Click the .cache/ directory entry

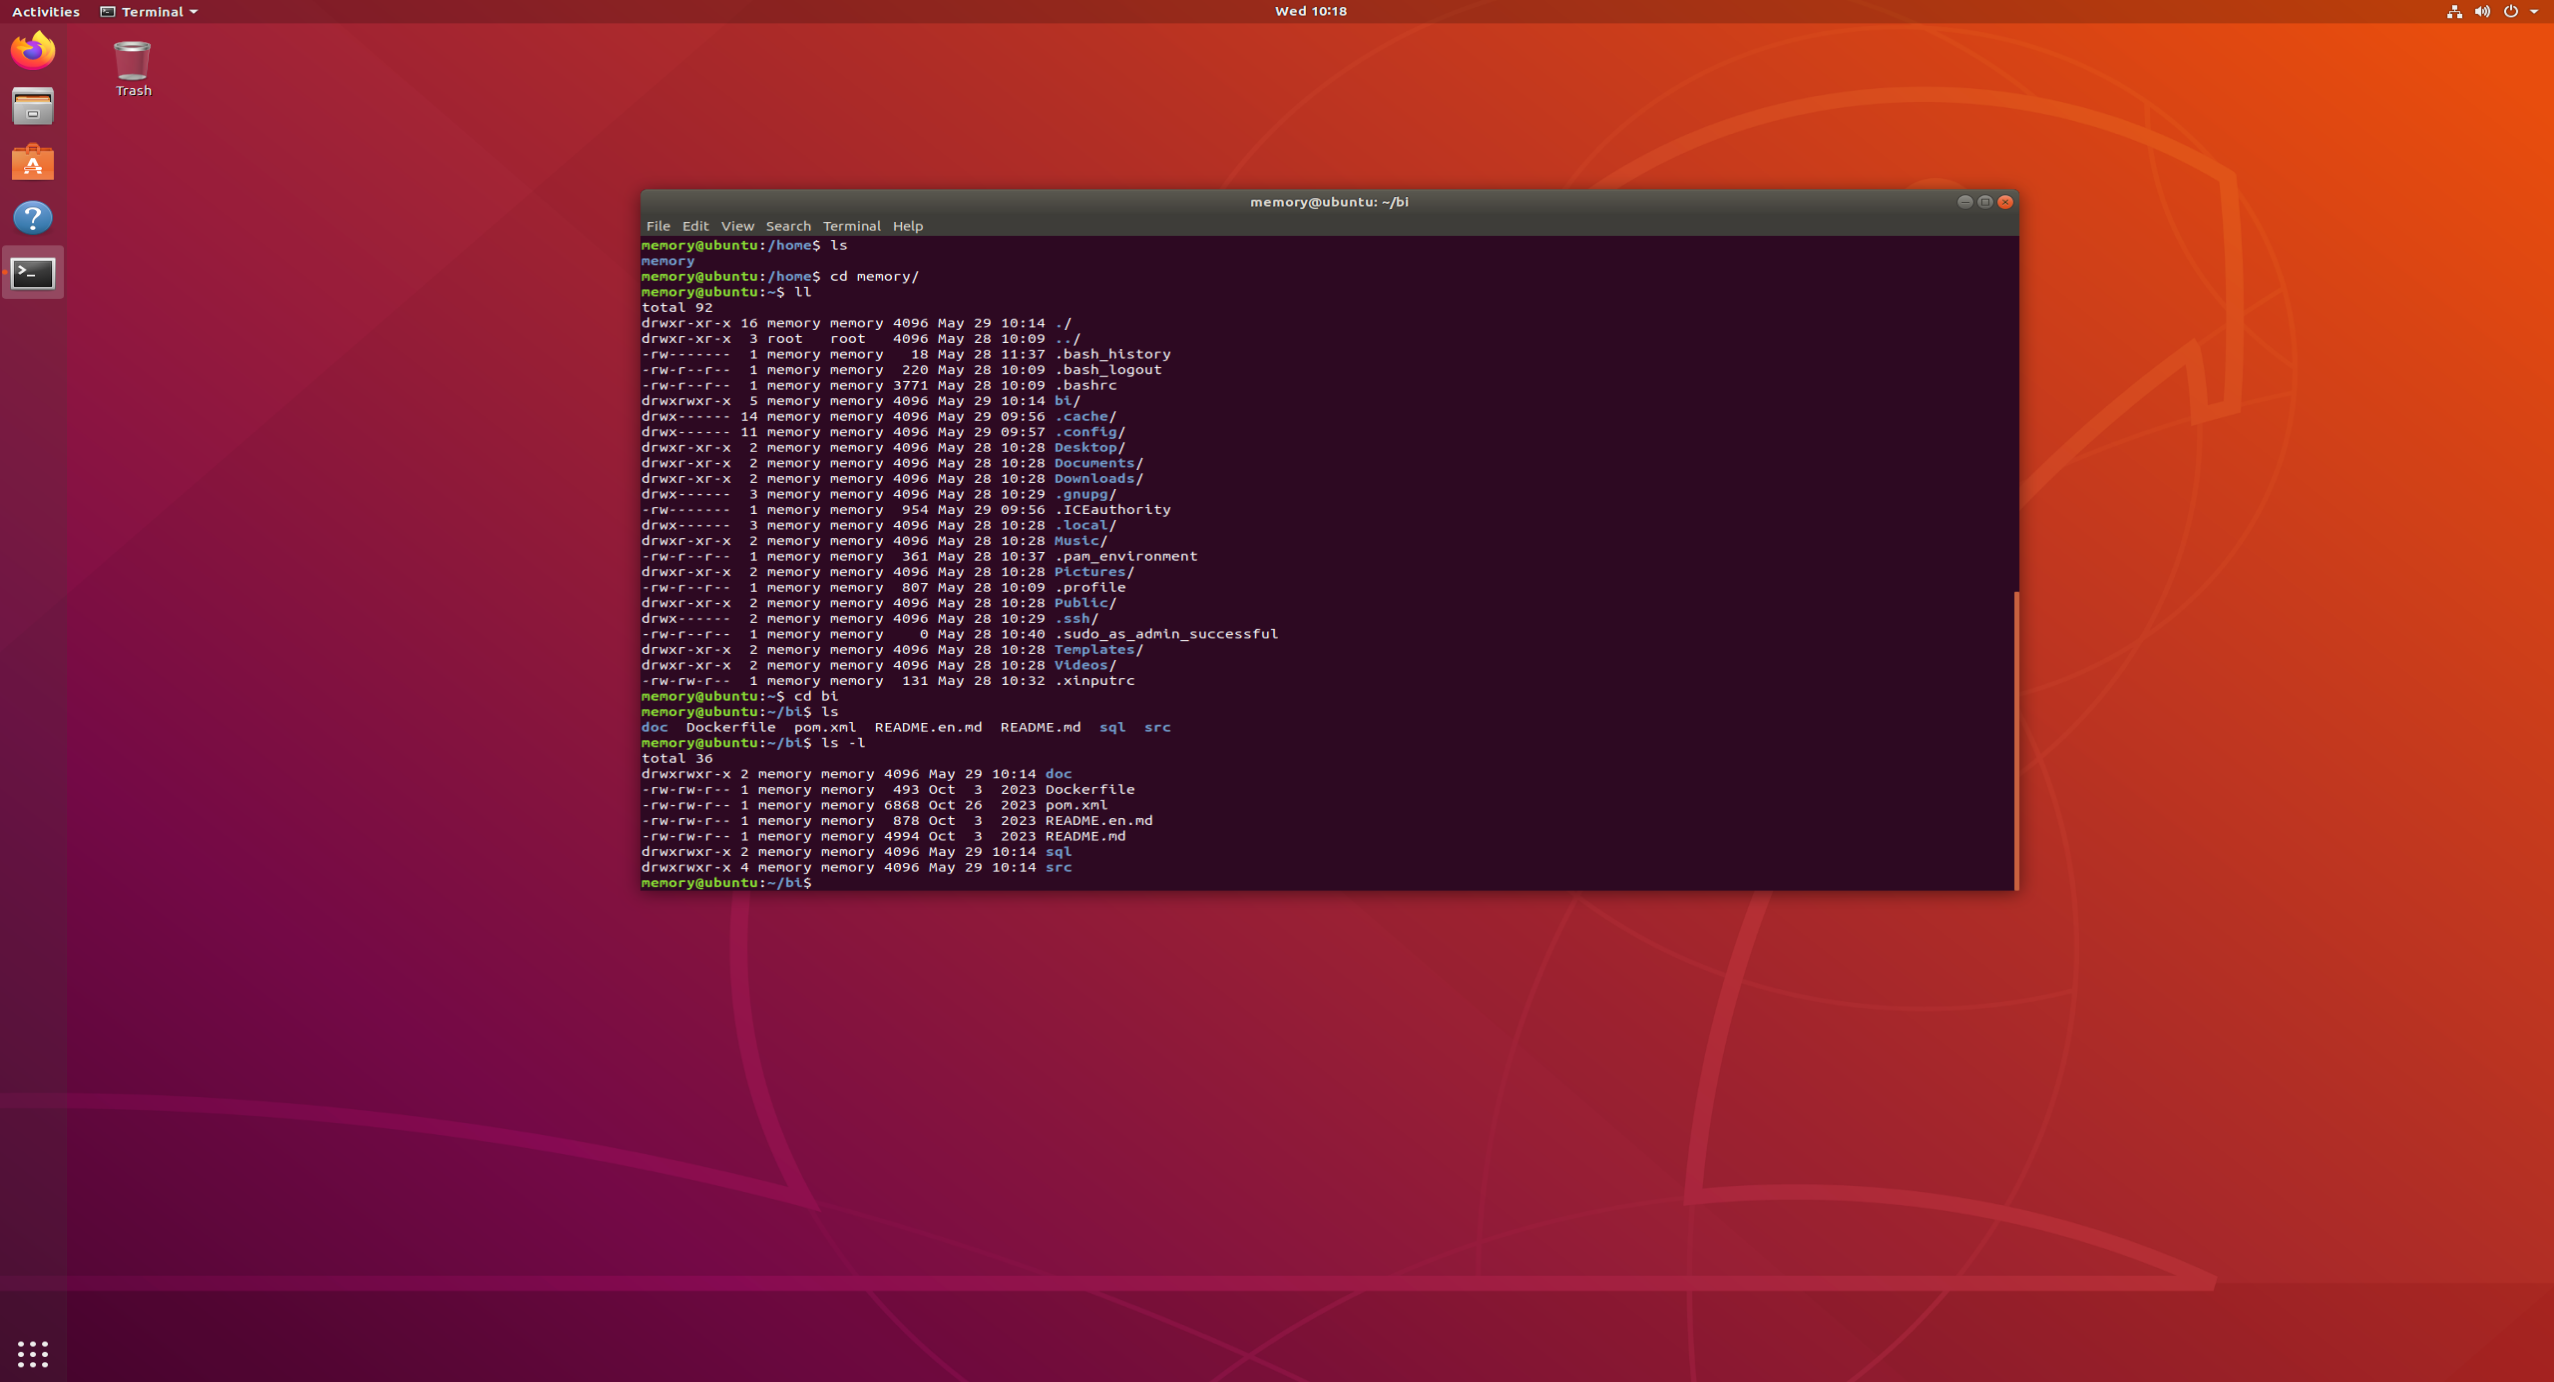pyautogui.click(x=1085, y=416)
